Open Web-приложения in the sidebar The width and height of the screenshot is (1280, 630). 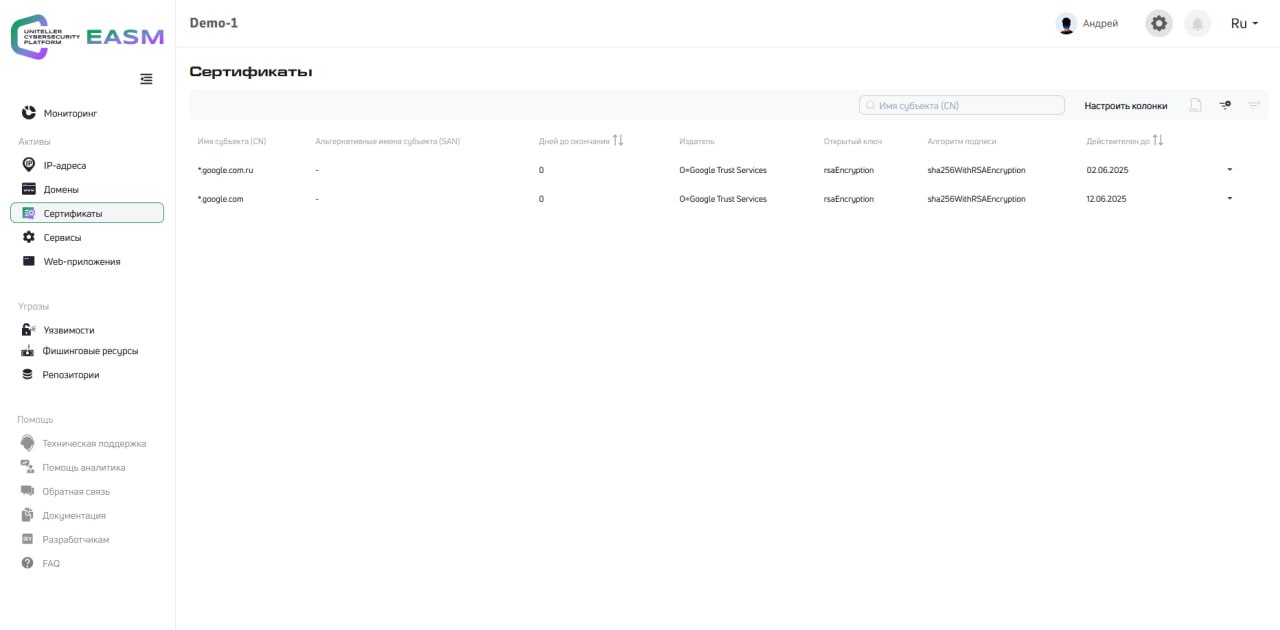point(81,262)
